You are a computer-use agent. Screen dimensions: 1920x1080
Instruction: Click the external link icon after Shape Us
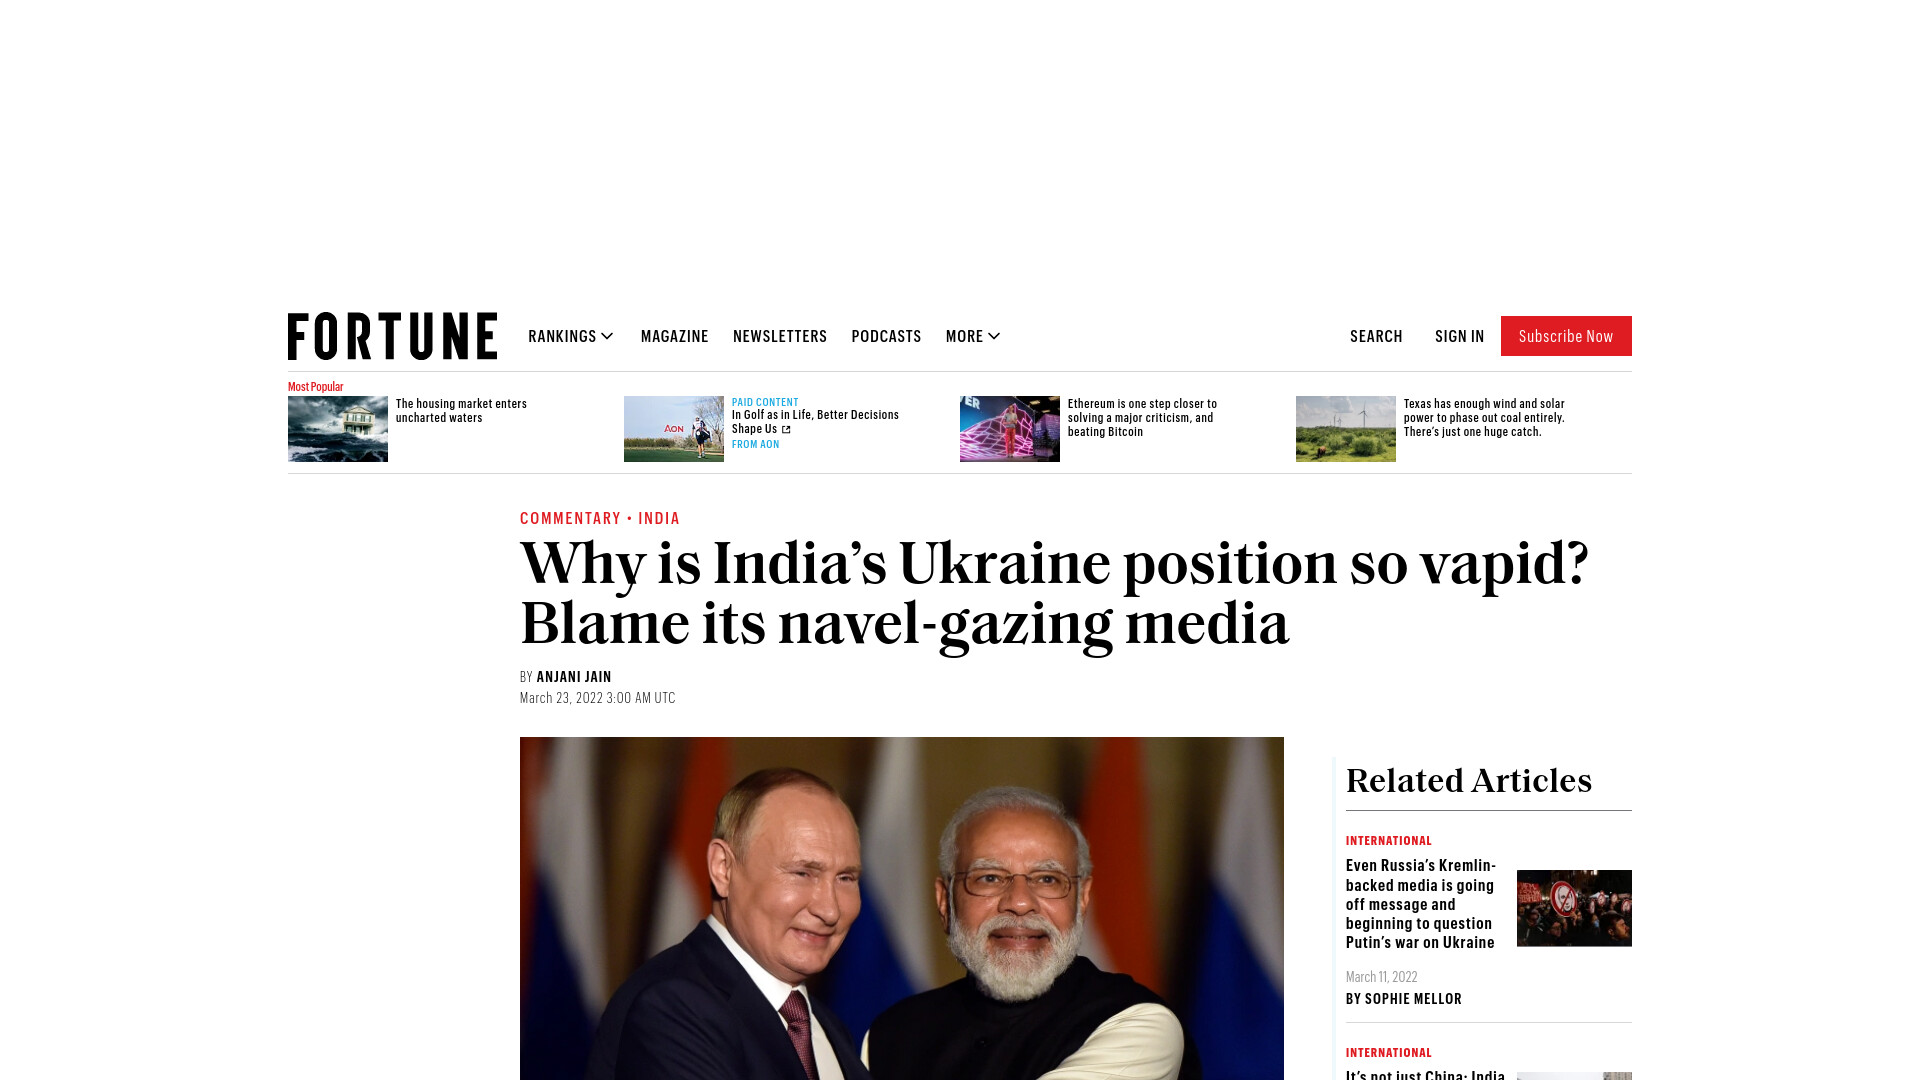point(786,429)
